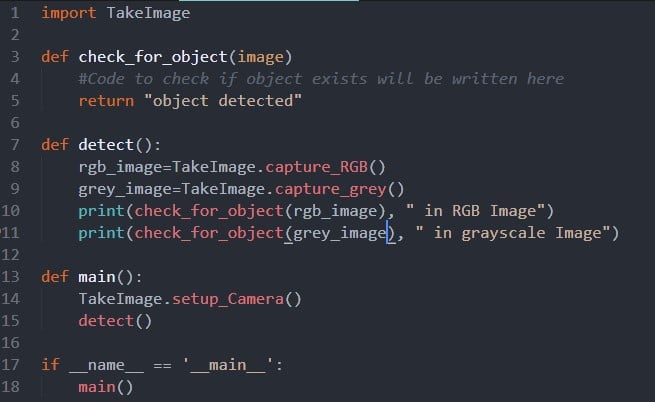Click grey_image variable assignment on line 9
The image size is (655, 402).
[125, 189]
